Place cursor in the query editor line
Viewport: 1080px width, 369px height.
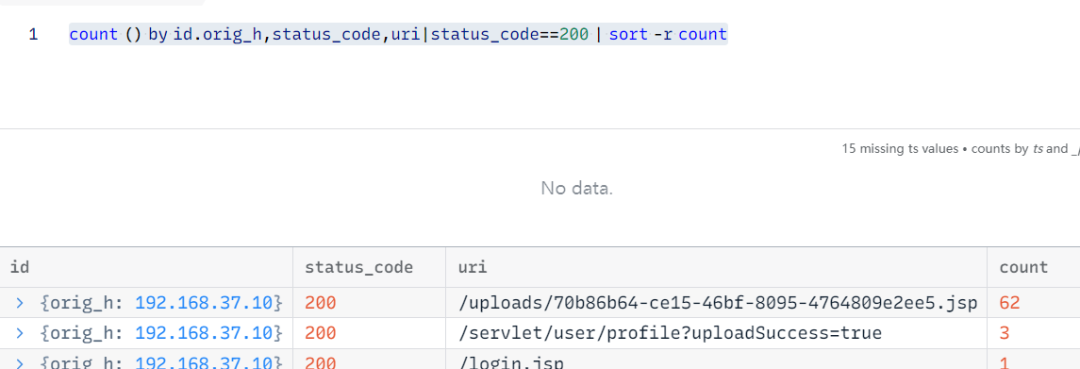[398, 34]
